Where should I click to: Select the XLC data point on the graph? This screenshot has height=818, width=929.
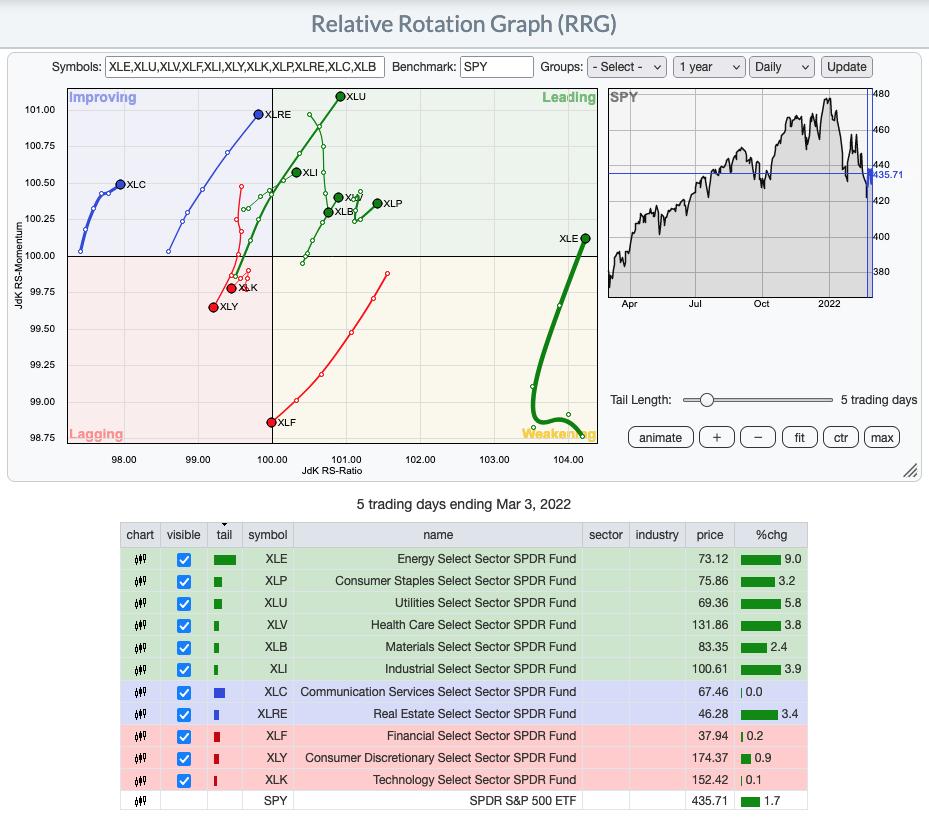pos(120,184)
